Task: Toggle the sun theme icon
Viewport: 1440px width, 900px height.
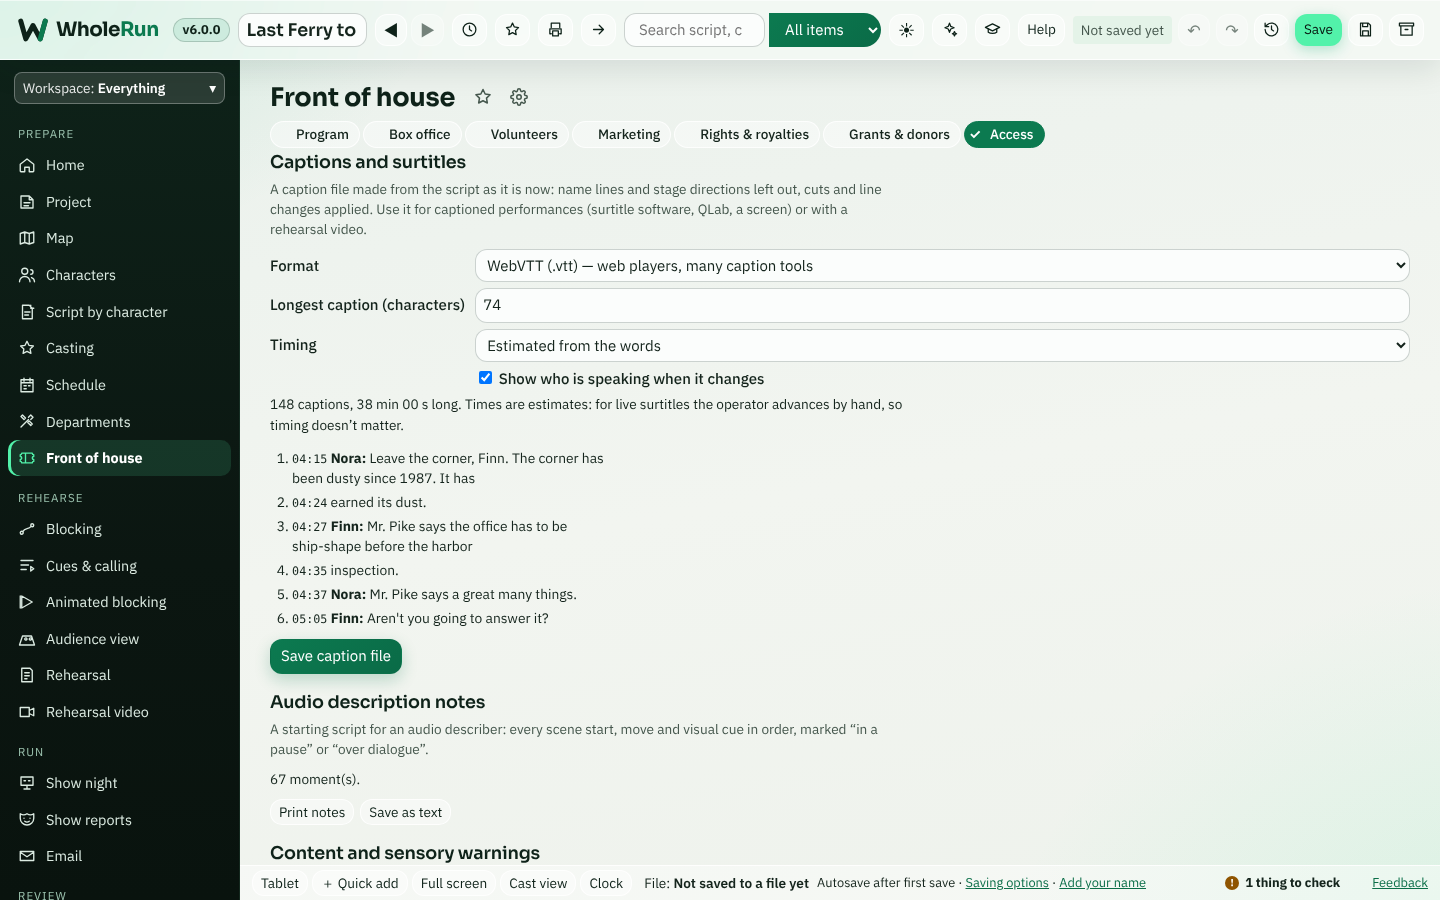Action: pyautogui.click(x=907, y=30)
